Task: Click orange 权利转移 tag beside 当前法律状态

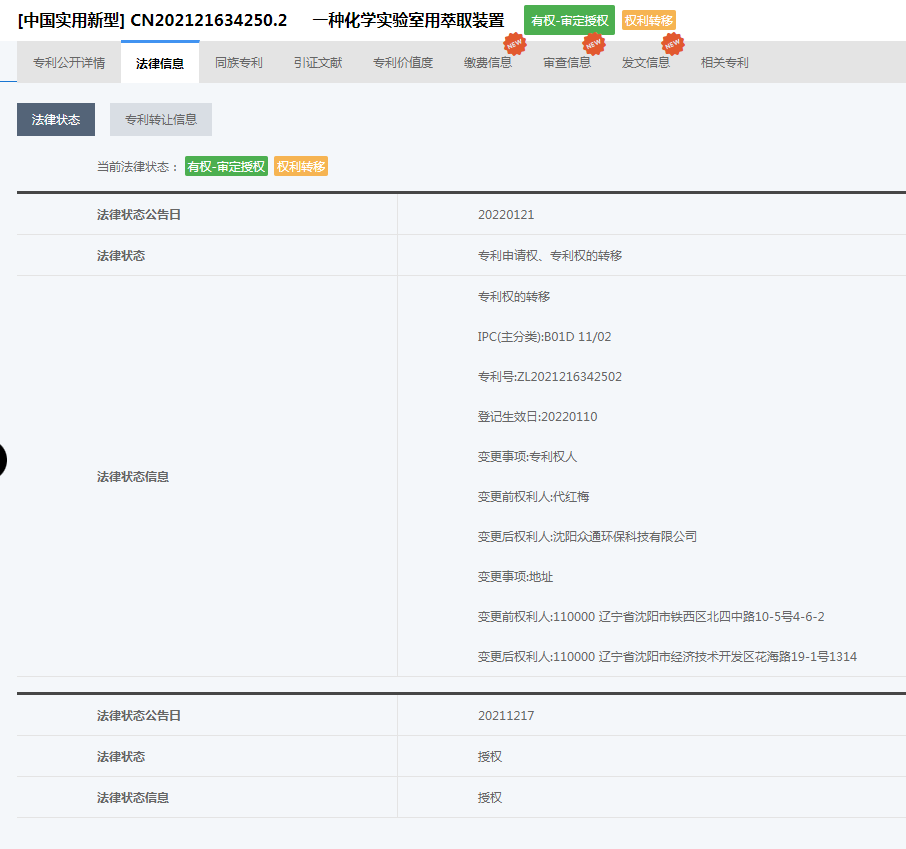Action: [301, 167]
